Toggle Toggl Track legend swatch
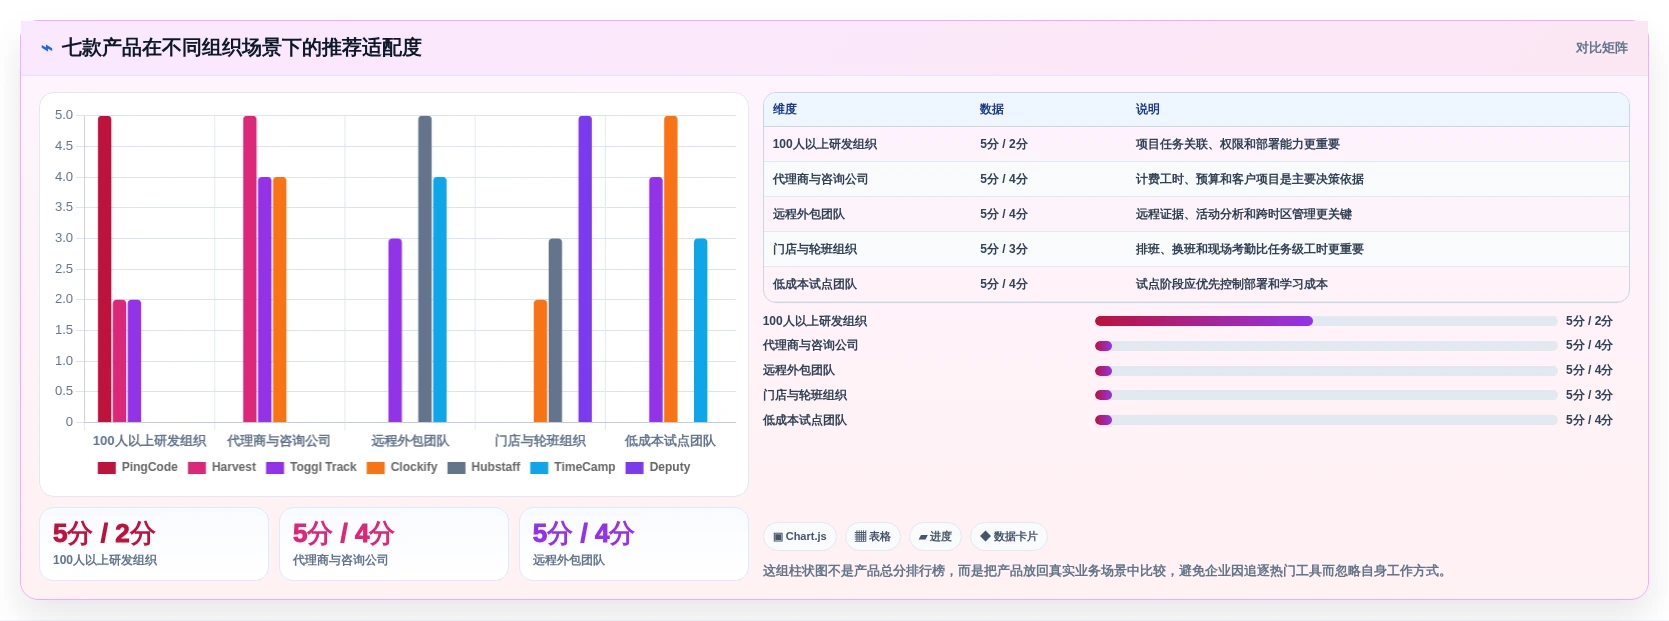The image size is (1669, 621). [x=275, y=468]
